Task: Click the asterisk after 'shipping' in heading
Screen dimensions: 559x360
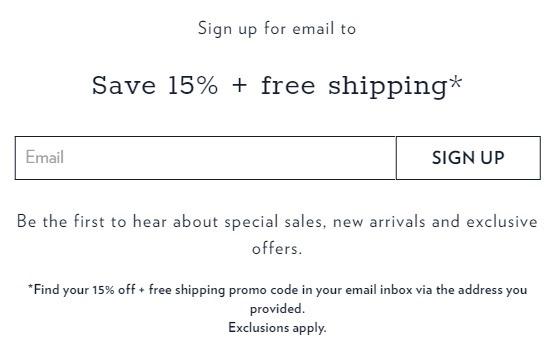Action: click(x=456, y=82)
